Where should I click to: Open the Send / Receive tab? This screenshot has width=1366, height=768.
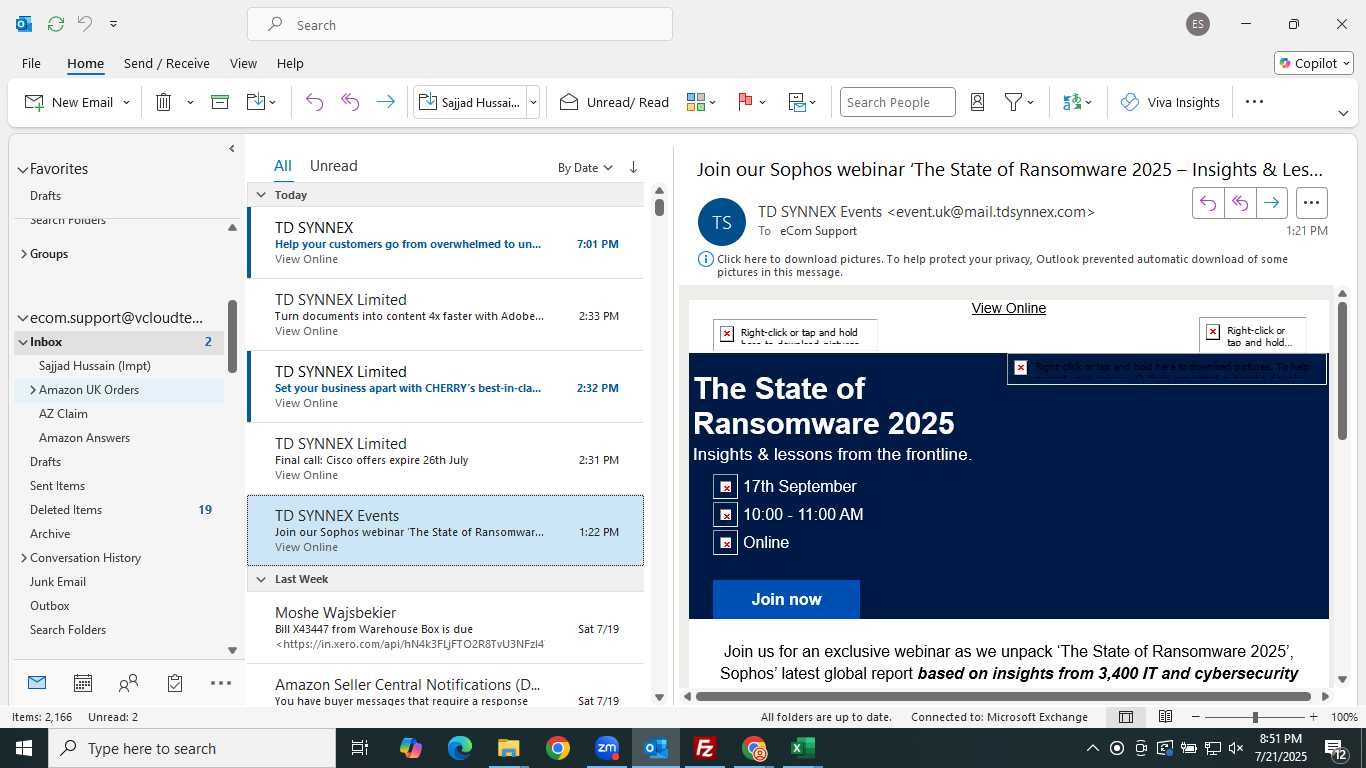tap(167, 63)
